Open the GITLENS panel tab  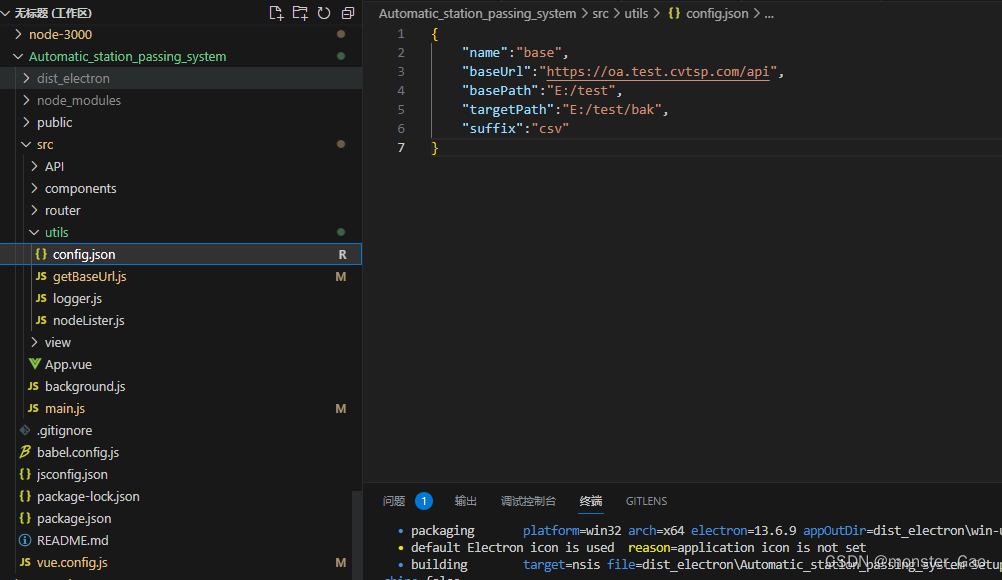(646, 501)
